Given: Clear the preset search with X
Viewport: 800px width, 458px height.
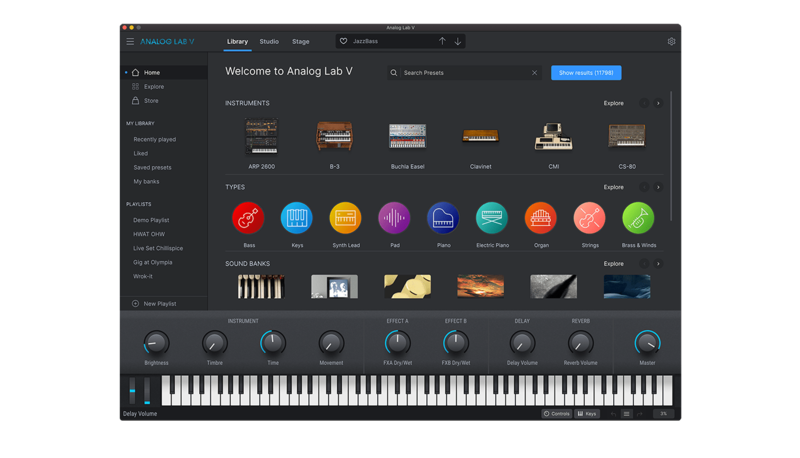Looking at the screenshot, I should (x=534, y=73).
